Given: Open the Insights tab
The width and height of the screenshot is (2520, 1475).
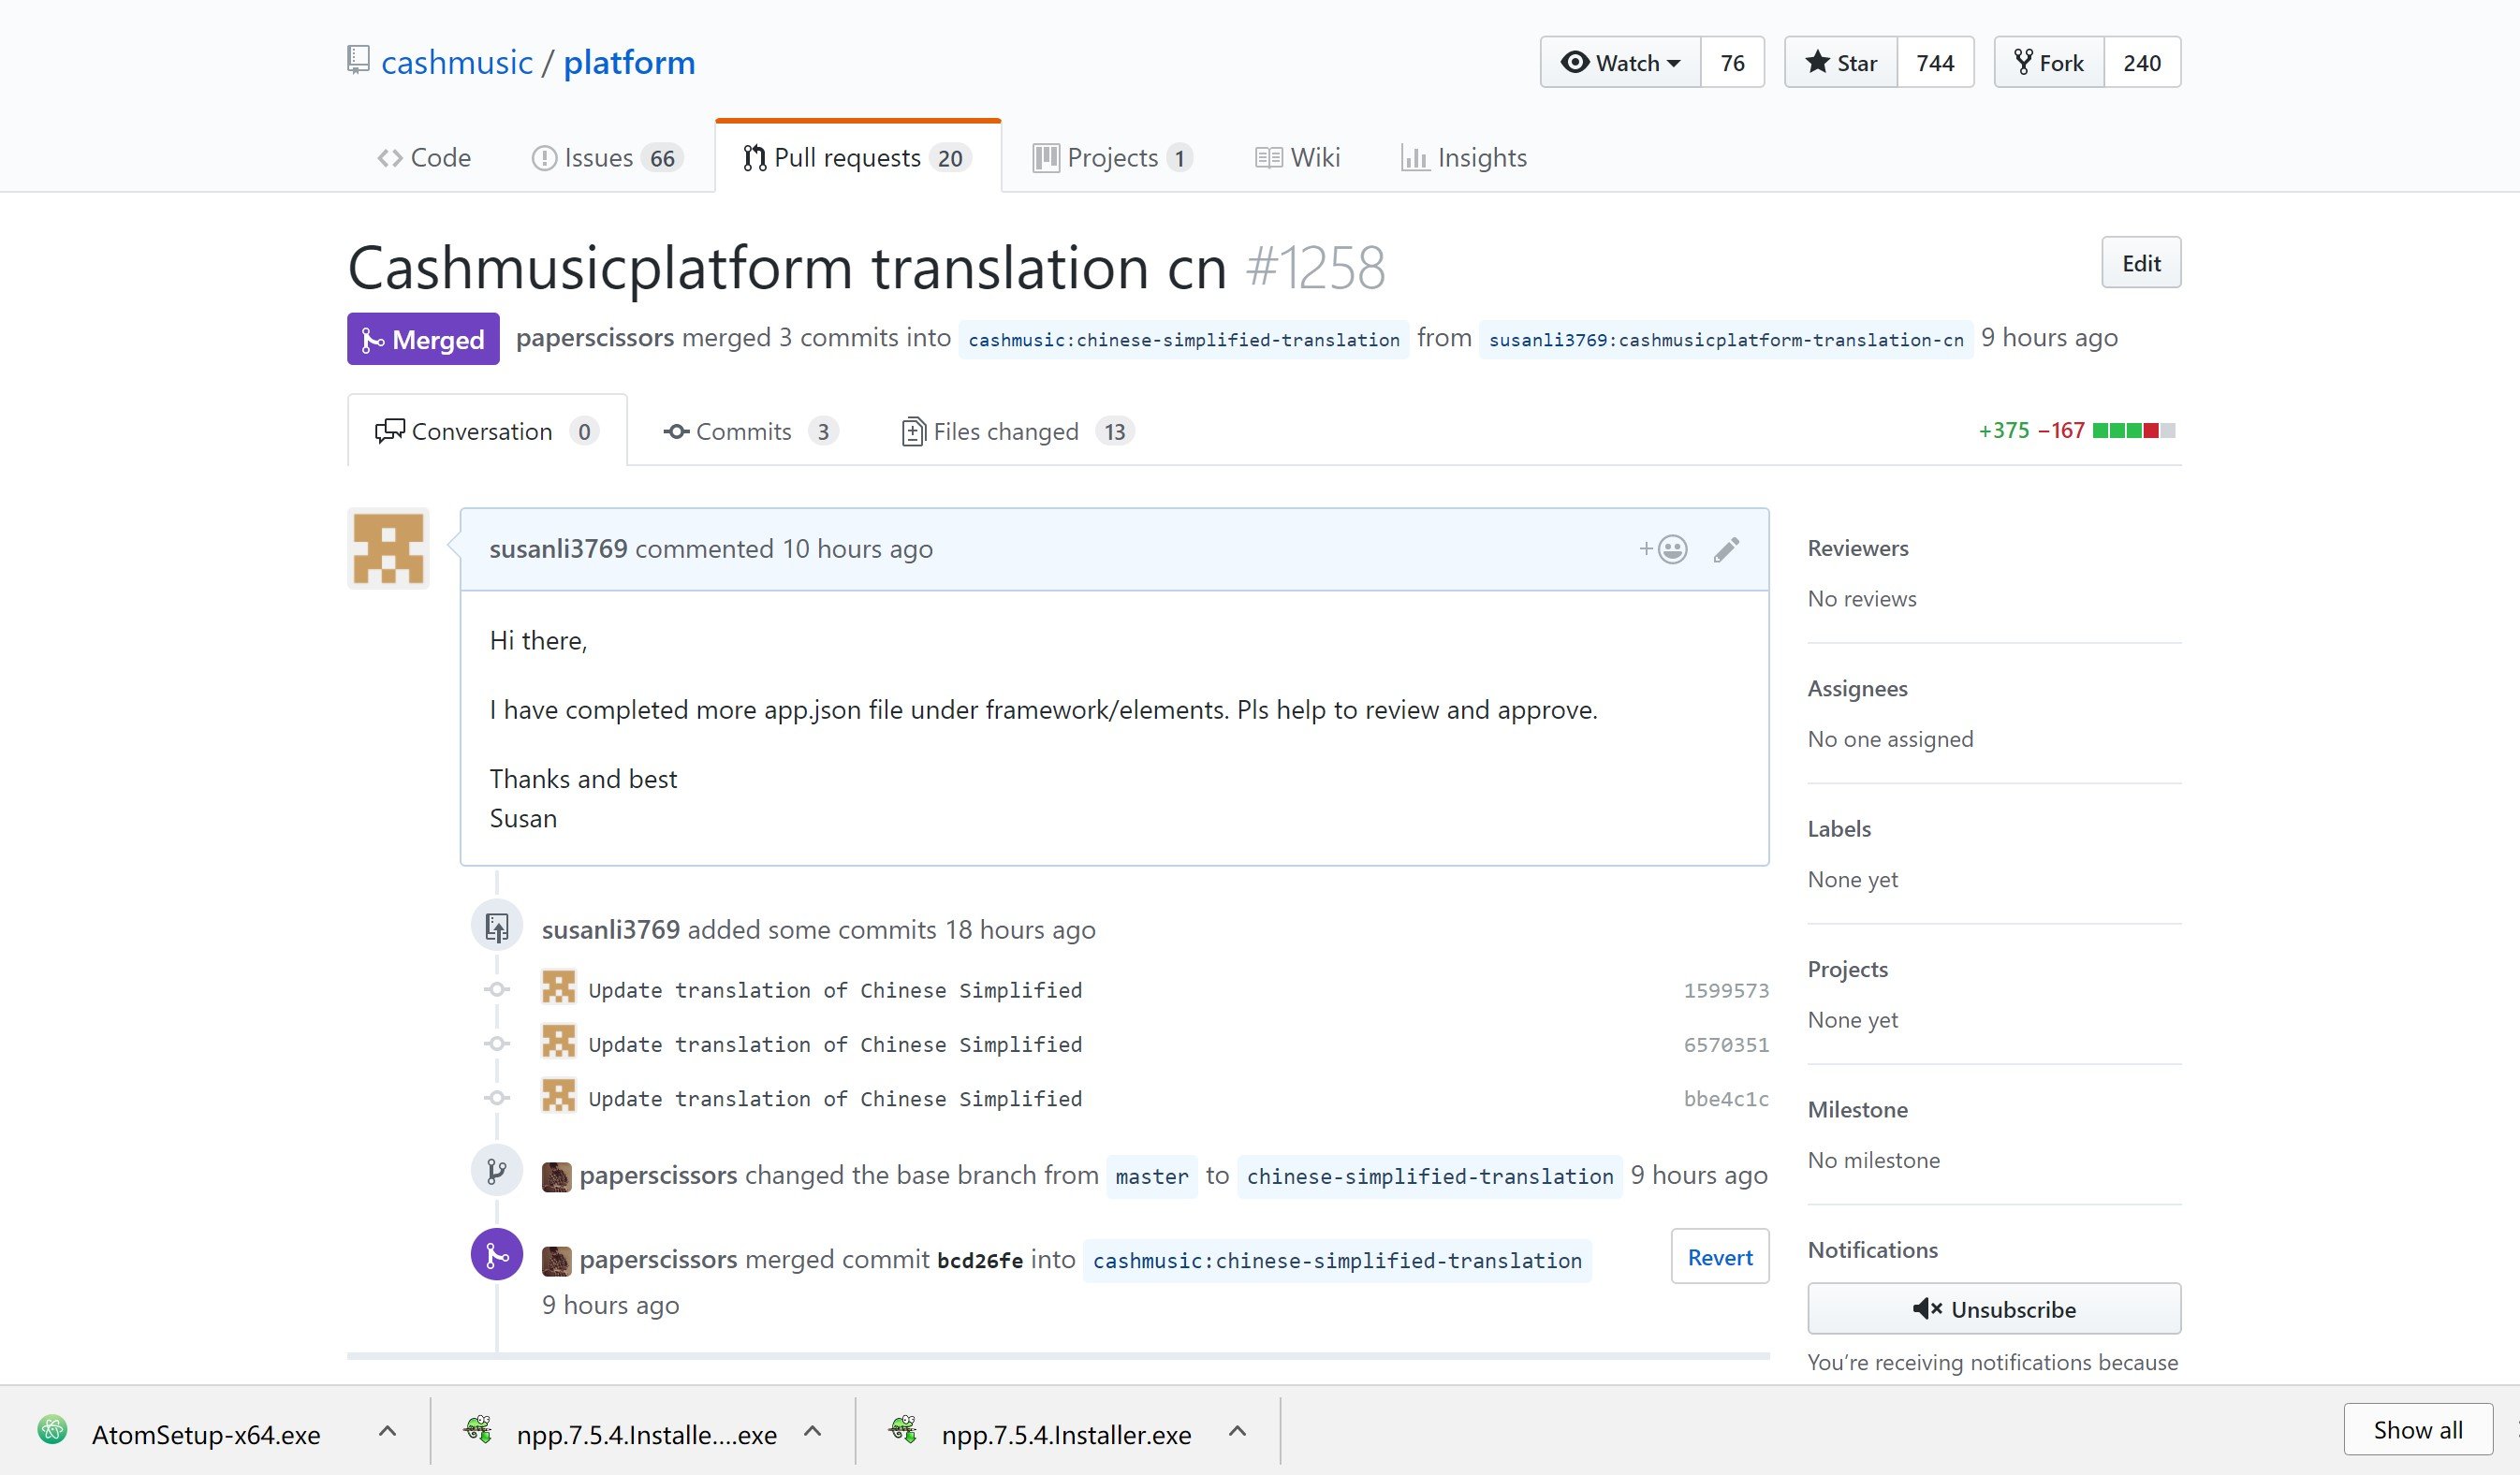Looking at the screenshot, I should 1464,157.
